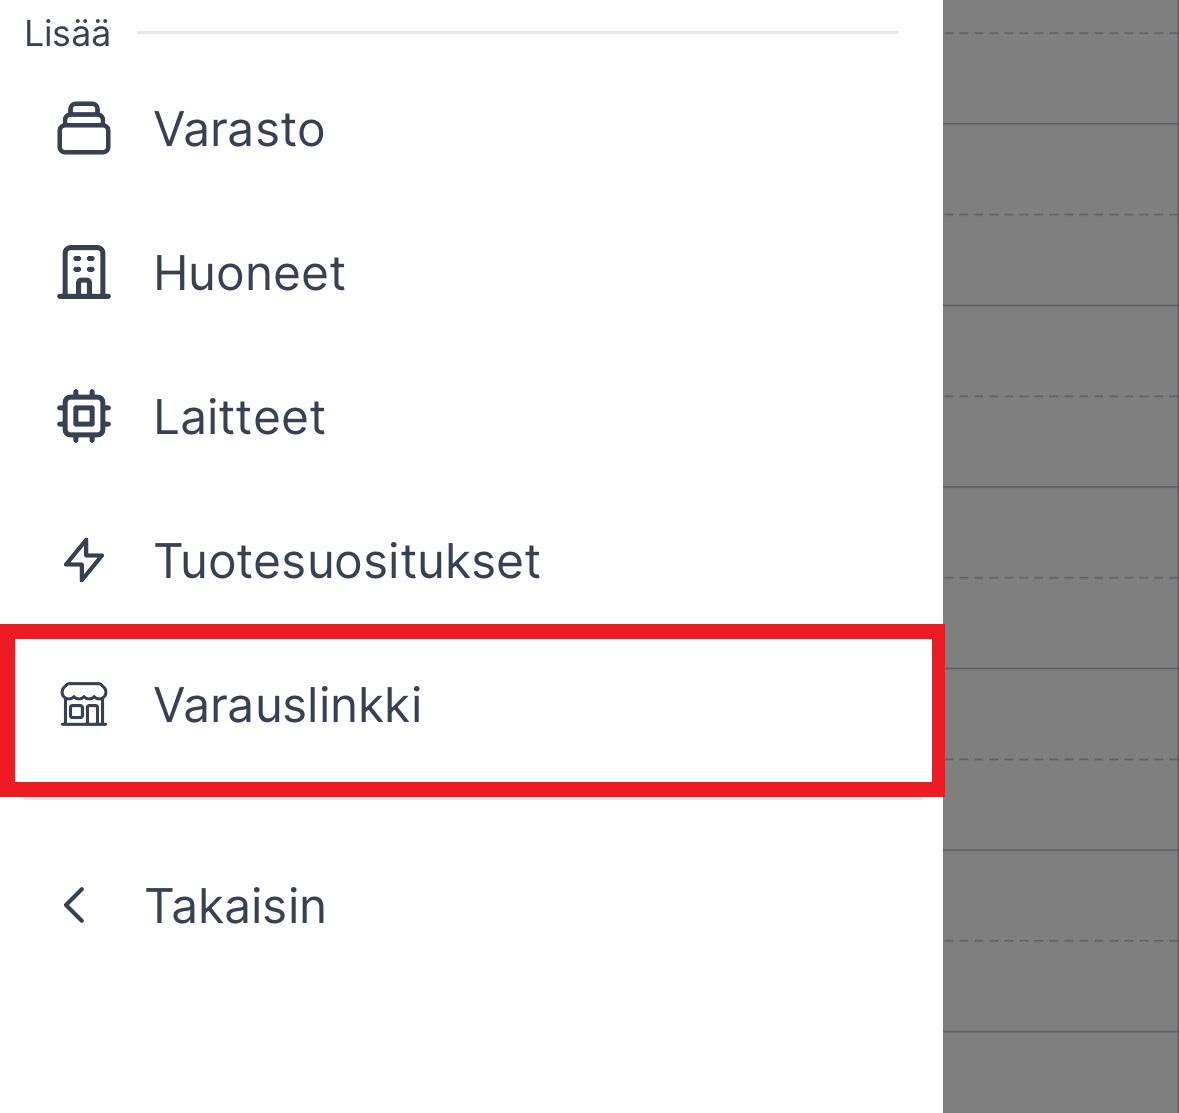Image resolution: width=1179 pixels, height=1113 pixels.
Task: Open the Tuotesuositukset menu entry
Action: point(347,562)
